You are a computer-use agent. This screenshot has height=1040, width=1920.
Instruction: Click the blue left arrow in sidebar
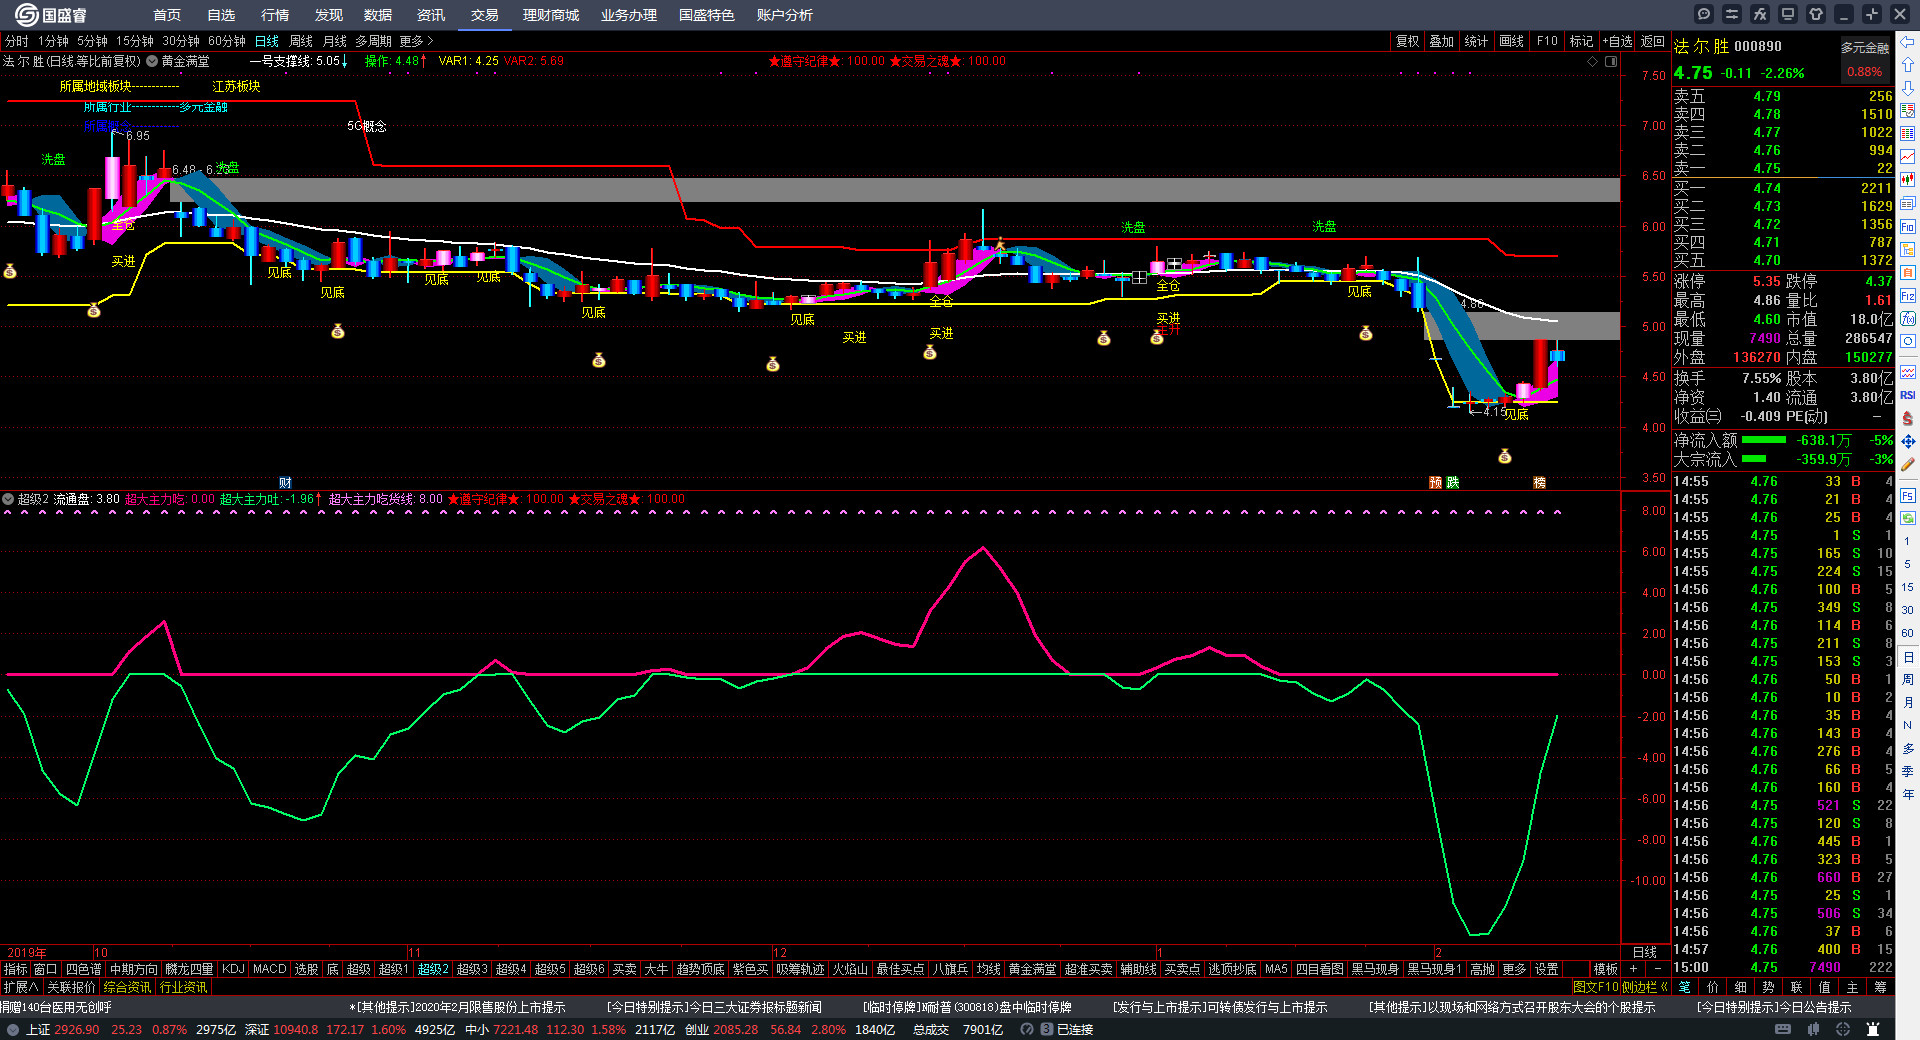pyautogui.click(x=1908, y=42)
